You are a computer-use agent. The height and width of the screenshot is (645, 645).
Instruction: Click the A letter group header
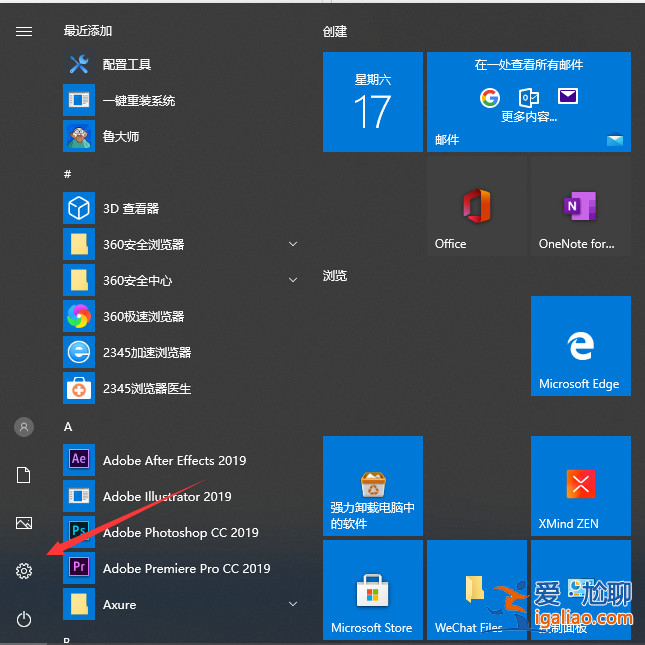pos(68,427)
